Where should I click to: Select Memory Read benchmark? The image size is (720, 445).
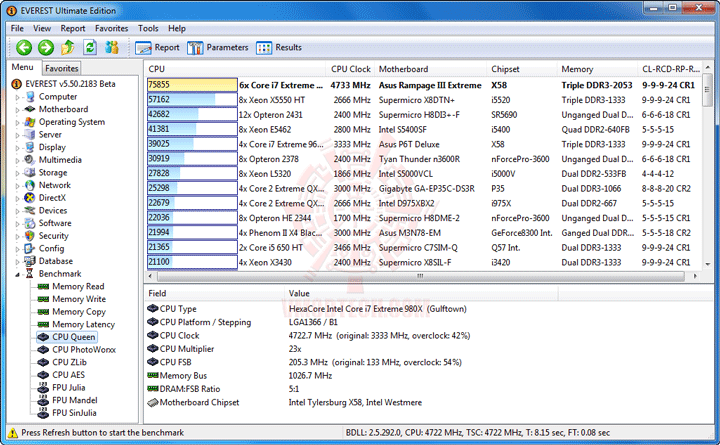point(78,287)
